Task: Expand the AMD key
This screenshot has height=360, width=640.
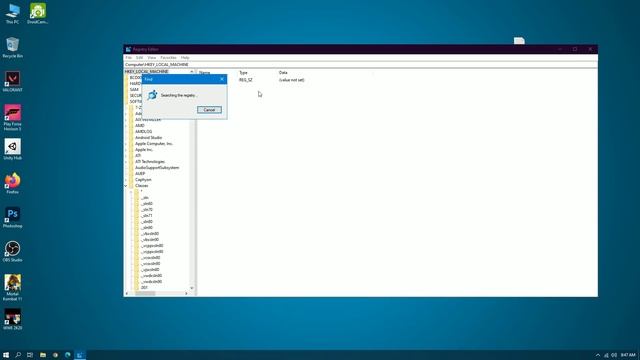Action: click(126, 126)
